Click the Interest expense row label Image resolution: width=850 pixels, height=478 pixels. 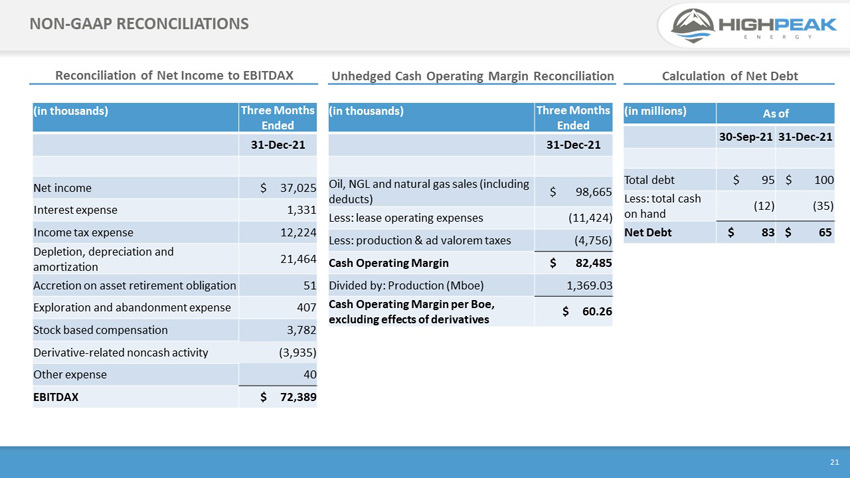(75, 210)
